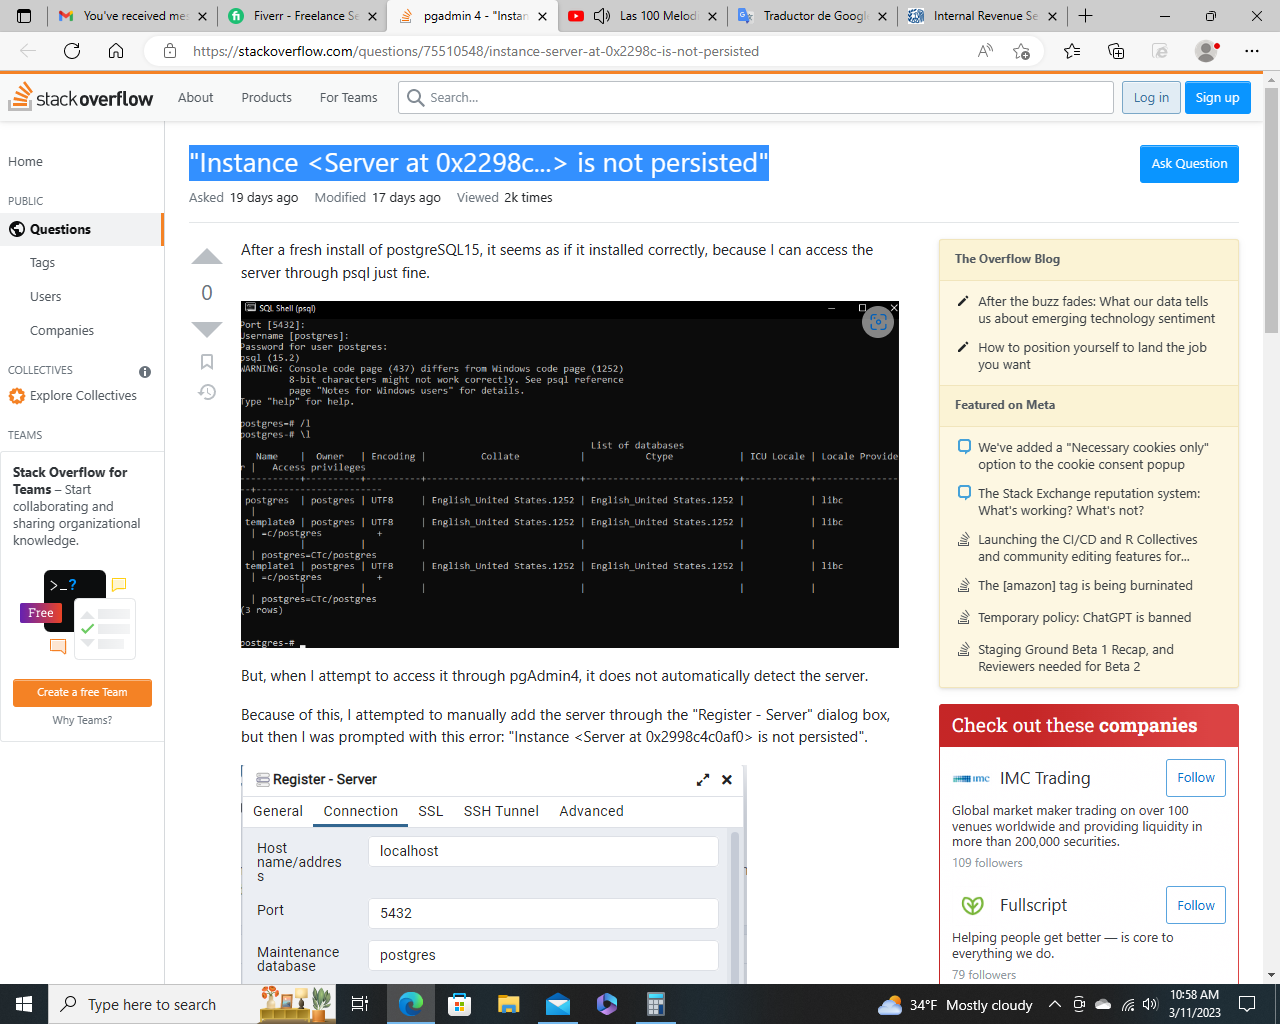
Task: Expand the Register - Server dialog
Action: click(703, 779)
